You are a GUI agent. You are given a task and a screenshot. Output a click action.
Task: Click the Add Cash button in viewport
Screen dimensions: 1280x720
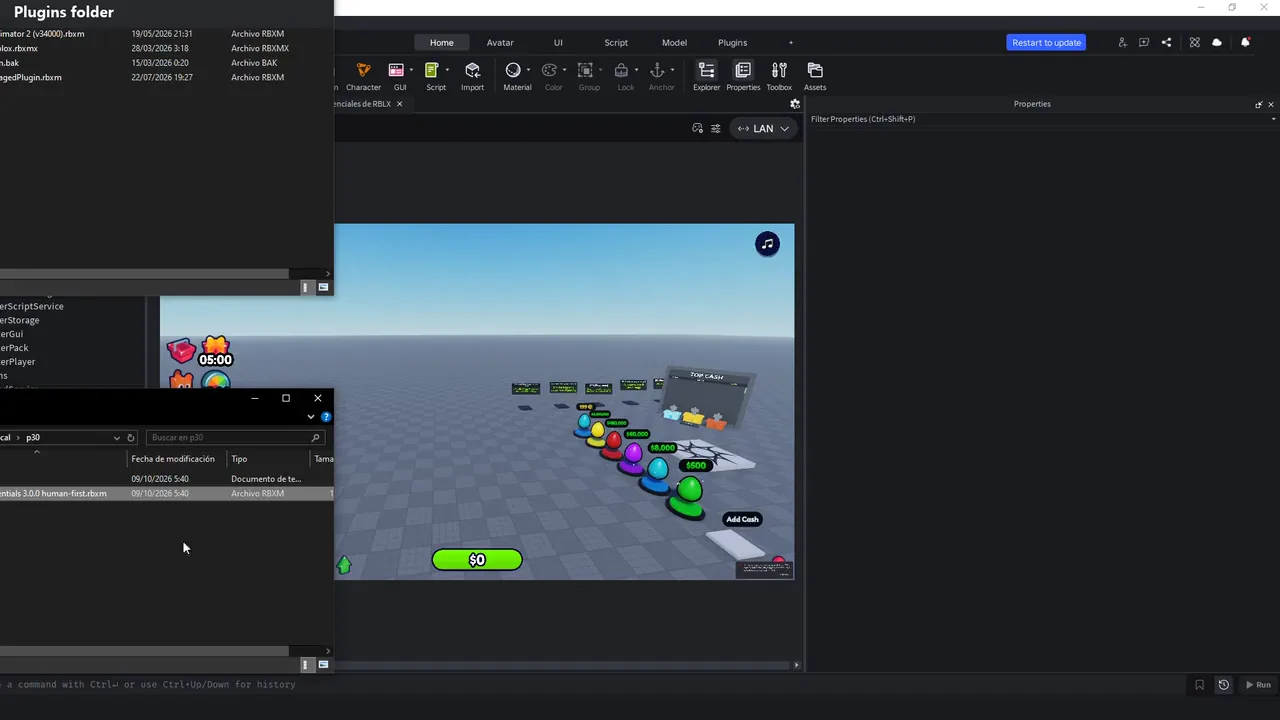pos(742,519)
